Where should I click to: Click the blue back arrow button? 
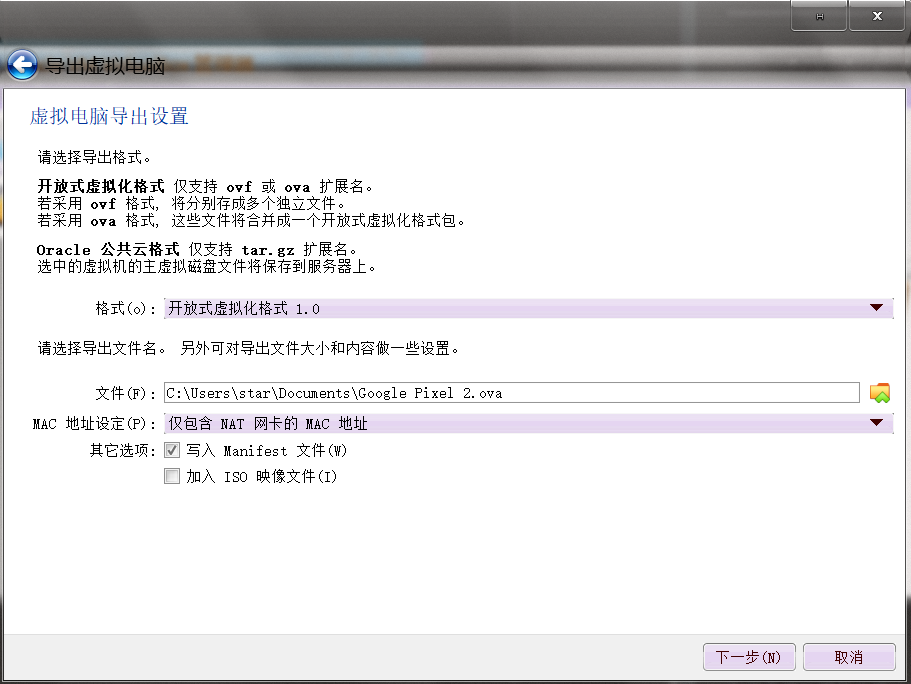tap(21, 66)
